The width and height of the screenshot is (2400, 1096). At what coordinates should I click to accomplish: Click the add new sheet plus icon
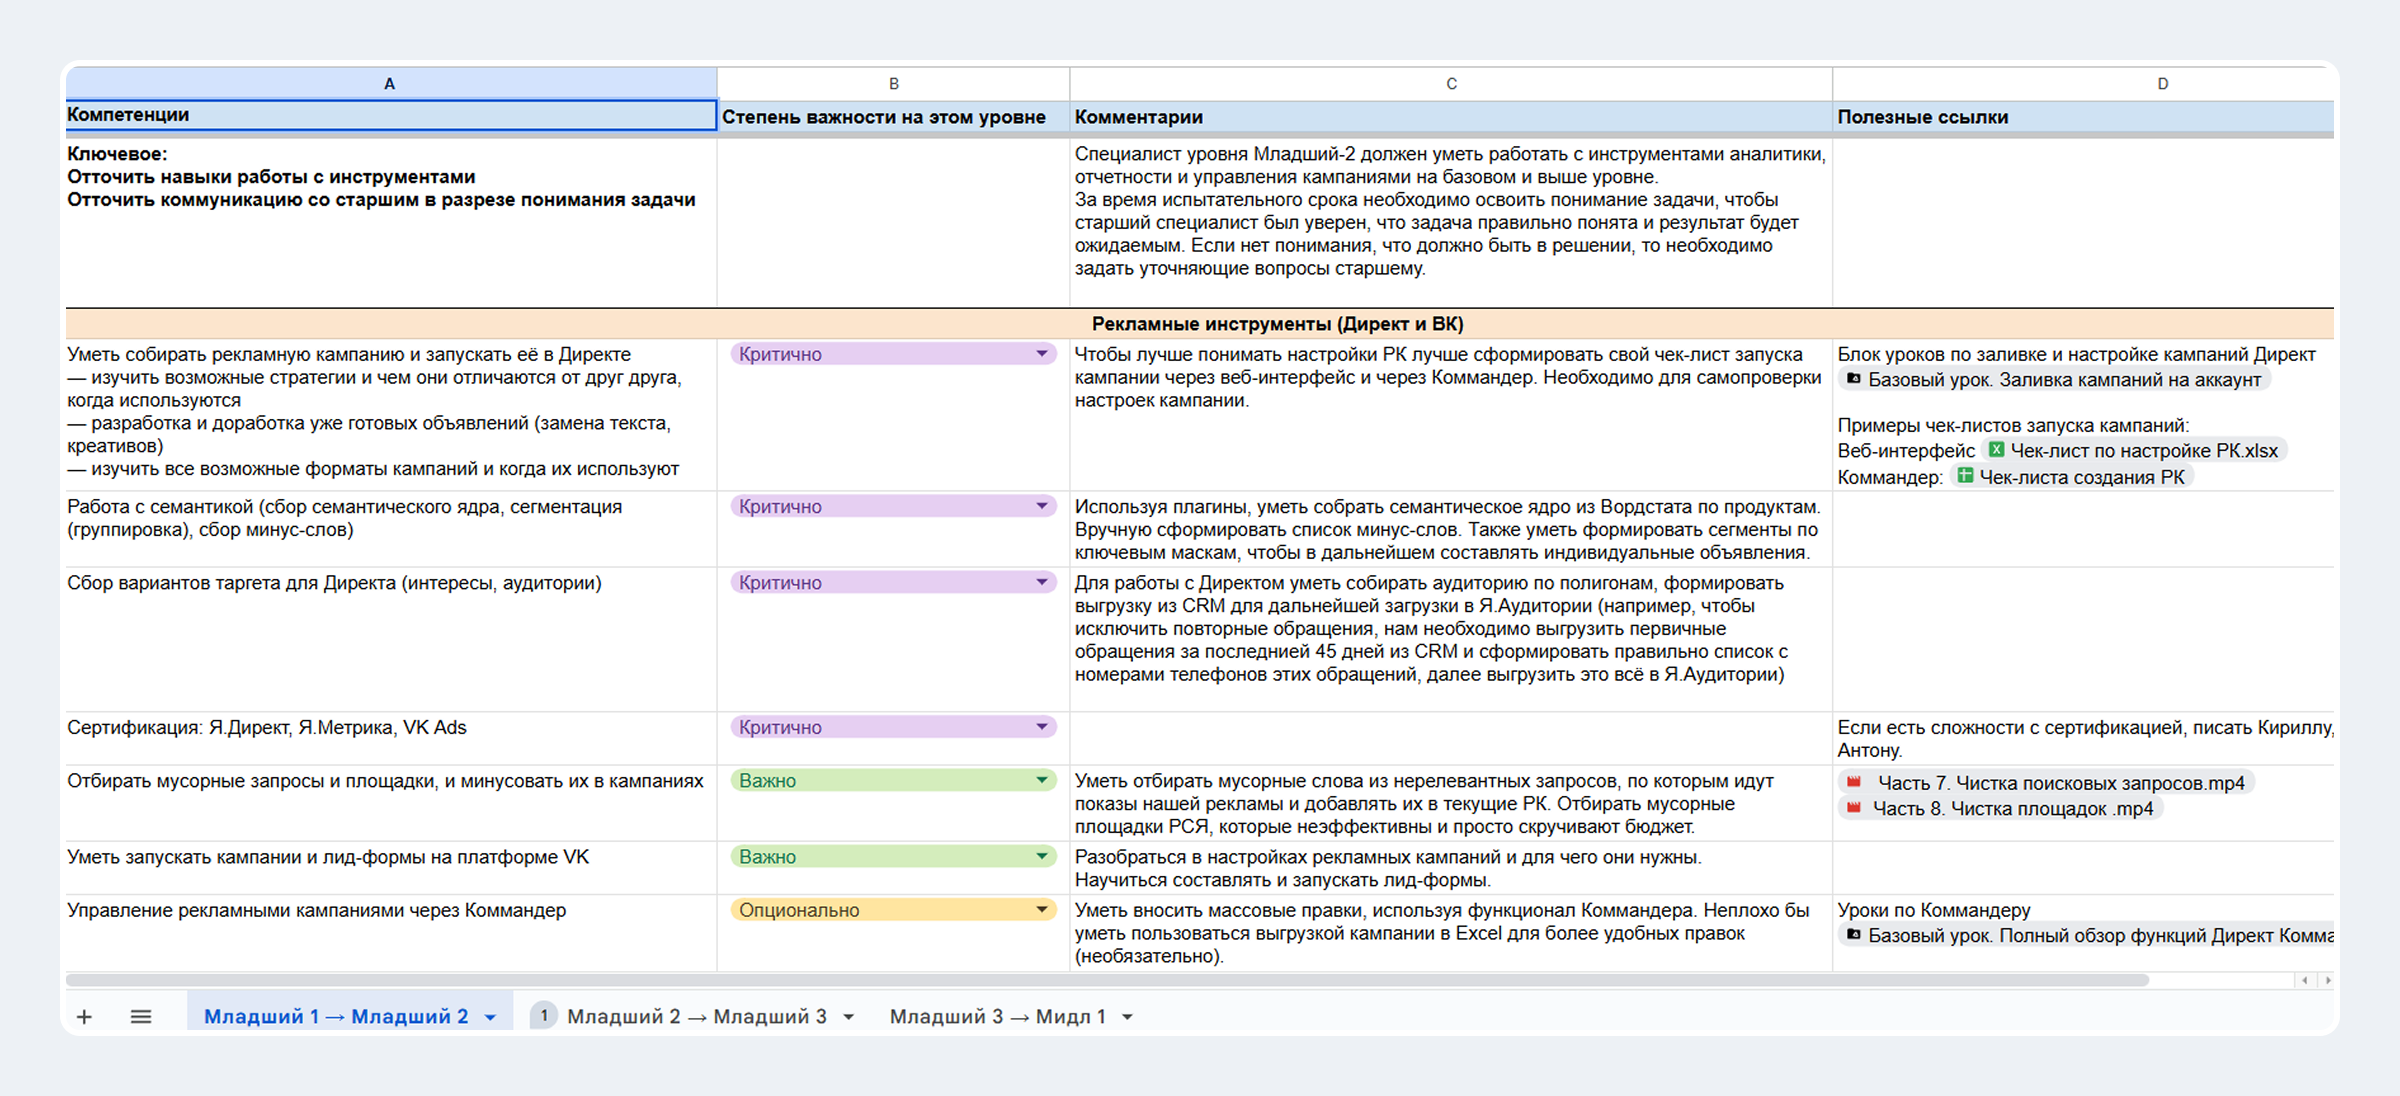pyautogui.click(x=84, y=1017)
